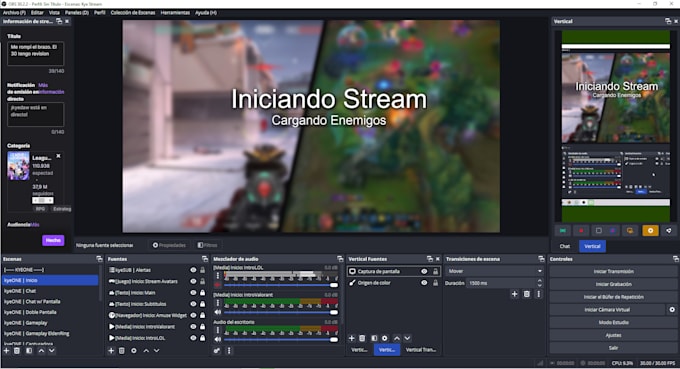Image resolution: width=680 pixels, height=369 pixels.
Task: Enable Modo Estudio
Action: (613, 323)
